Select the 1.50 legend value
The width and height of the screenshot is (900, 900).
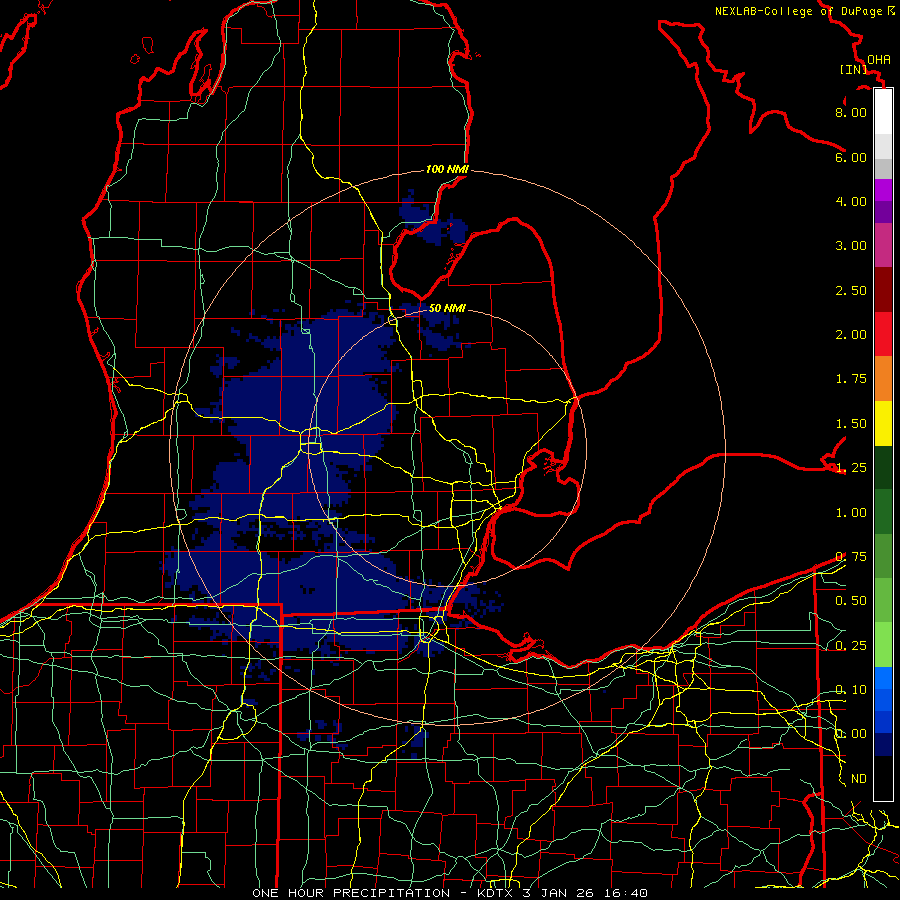click(x=851, y=423)
